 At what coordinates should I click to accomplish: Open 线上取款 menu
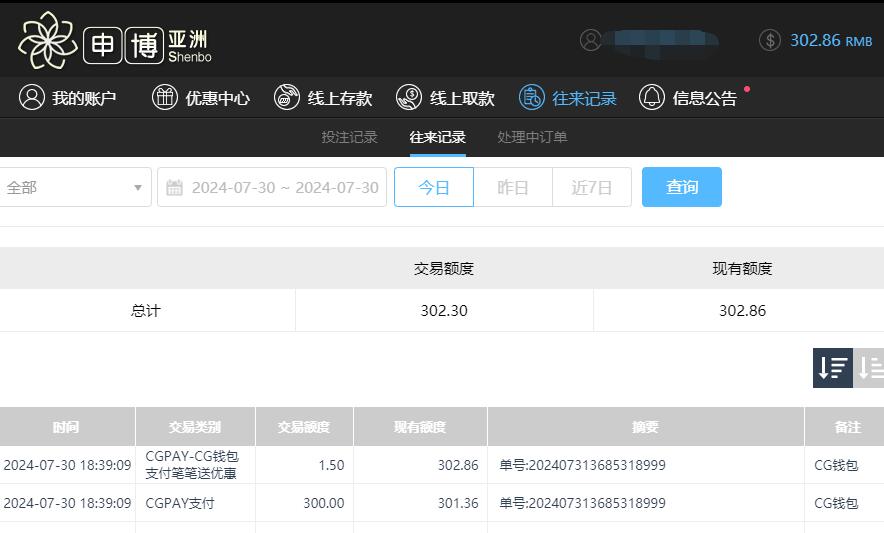pyautogui.click(x=445, y=98)
